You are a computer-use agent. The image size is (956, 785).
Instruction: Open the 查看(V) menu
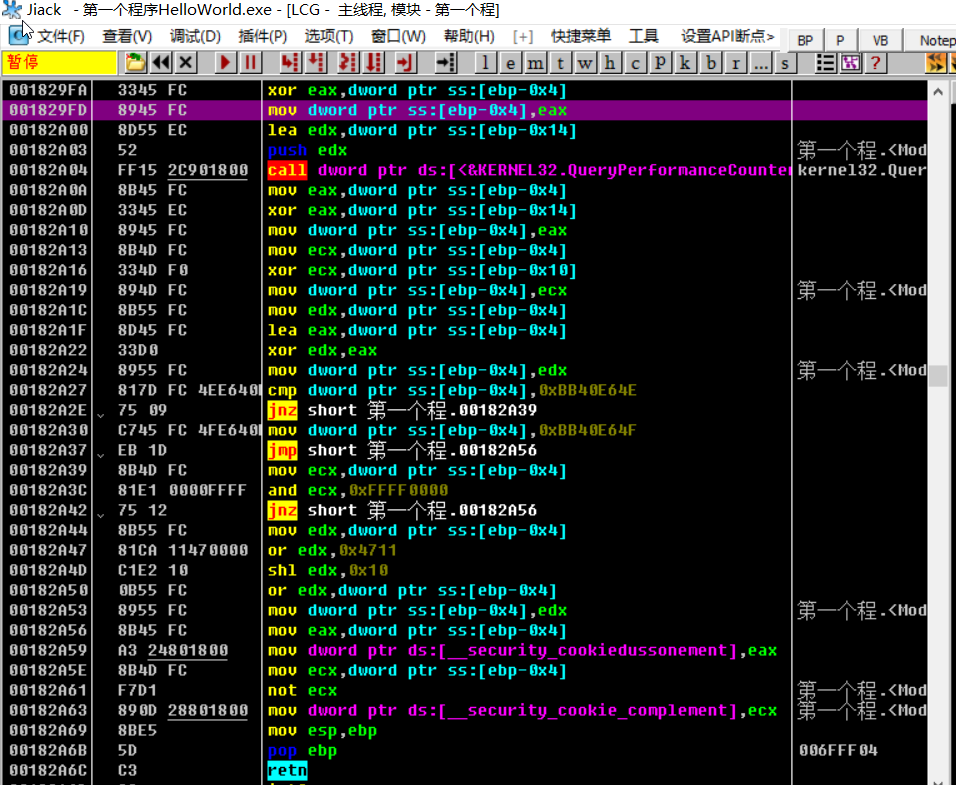[x=127, y=37]
